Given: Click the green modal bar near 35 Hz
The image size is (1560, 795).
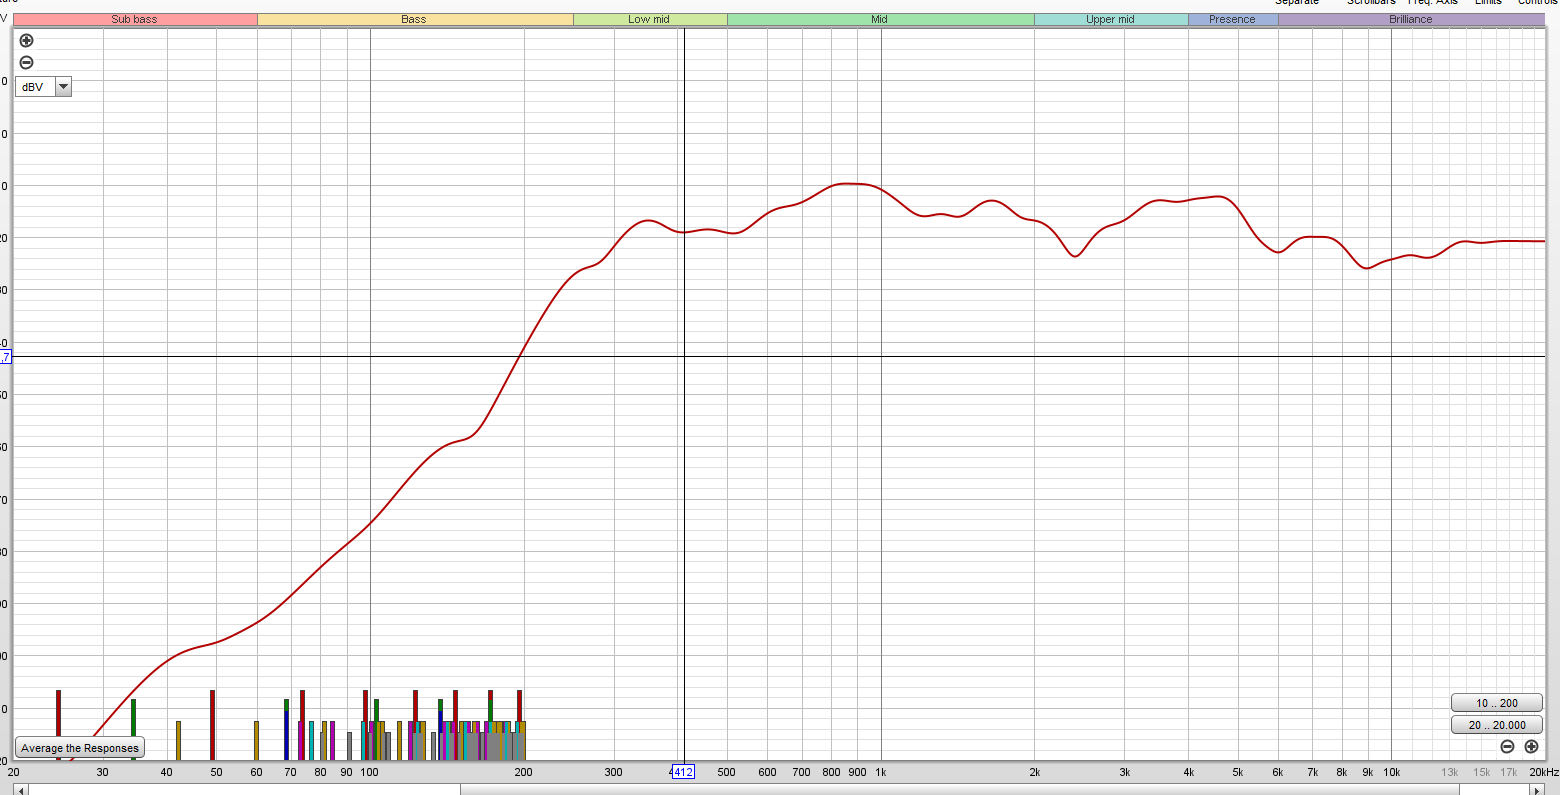Looking at the screenshot, I should pyautogui.click(x=133, y=729).
